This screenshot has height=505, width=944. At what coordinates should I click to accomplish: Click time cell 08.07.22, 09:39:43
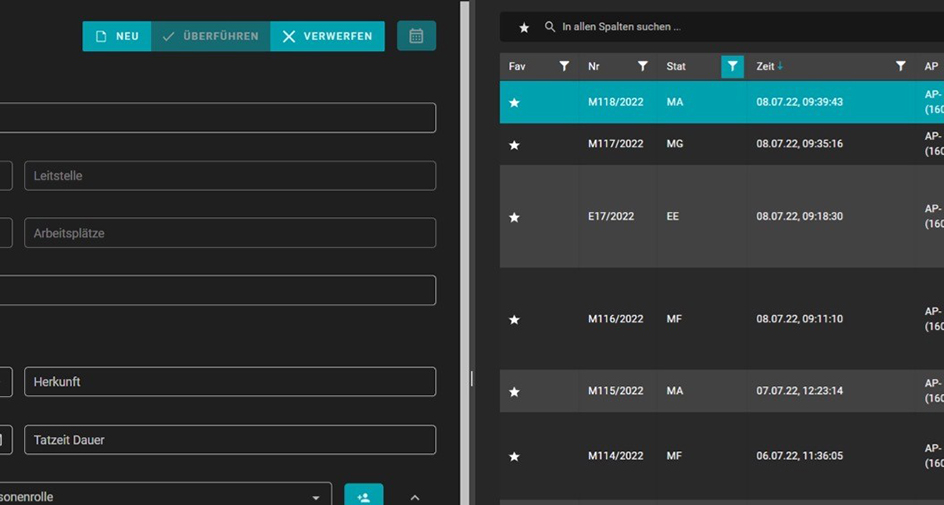click(800, 102)
